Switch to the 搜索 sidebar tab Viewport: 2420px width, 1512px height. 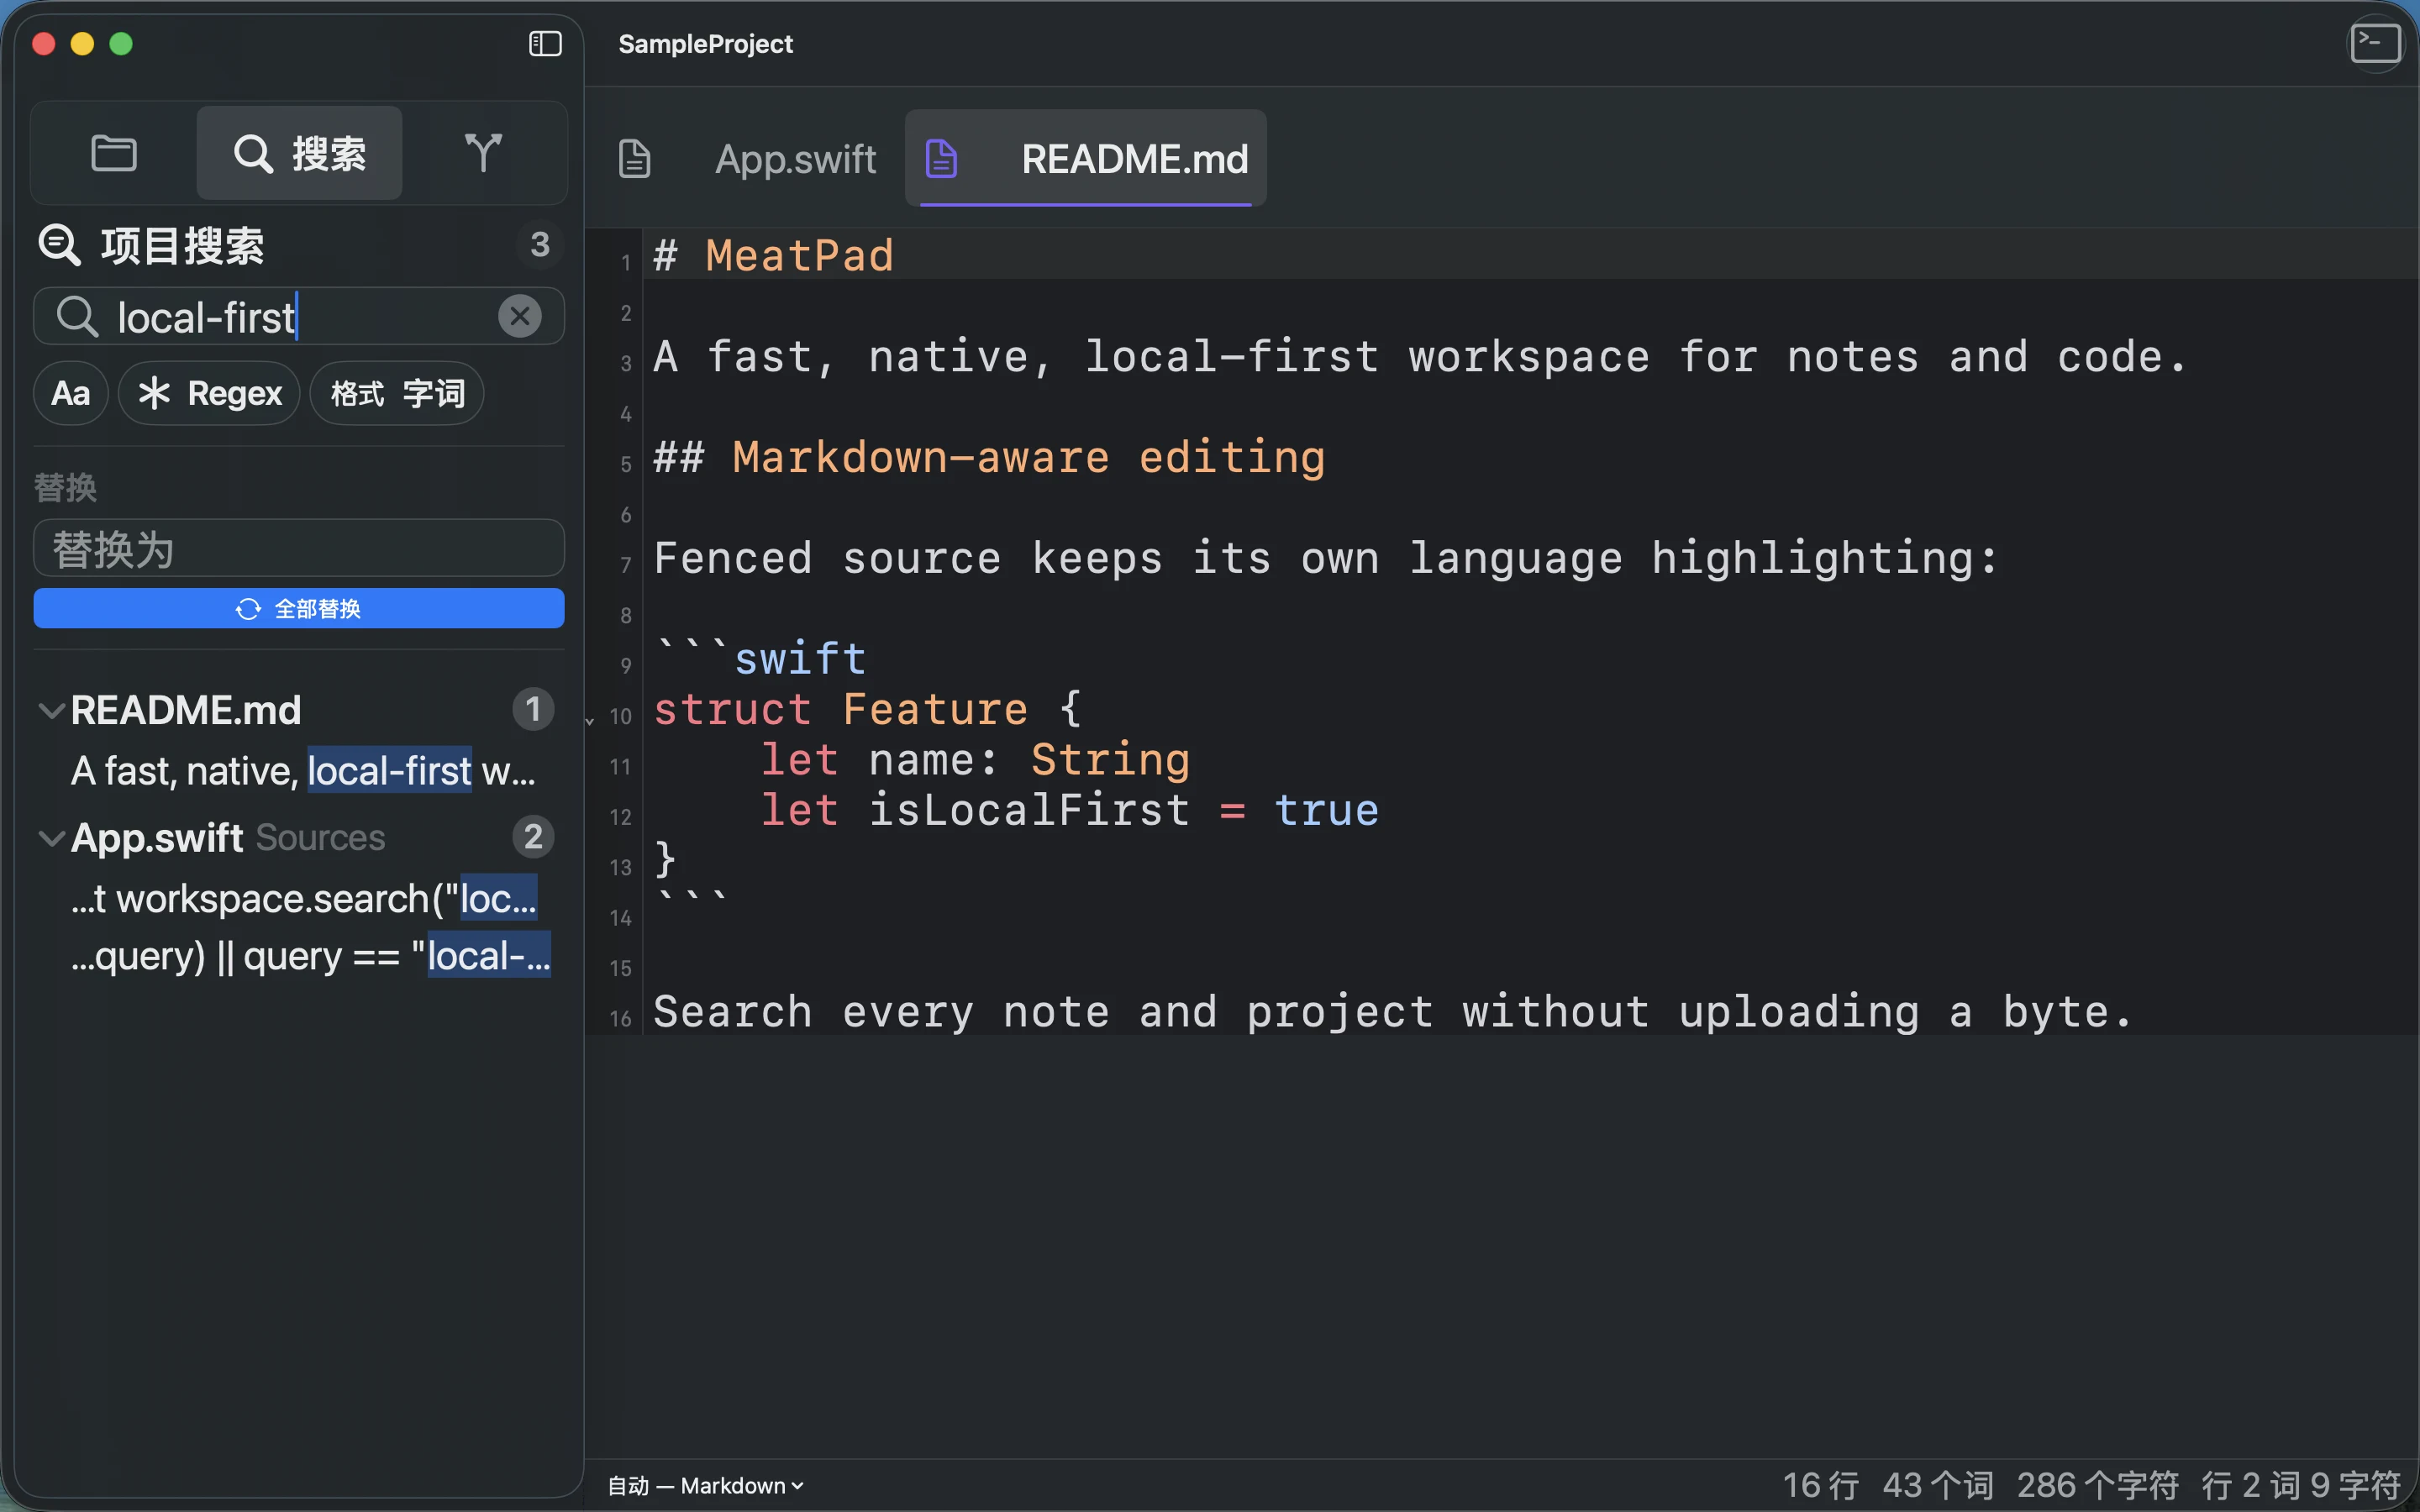(299, 153)
